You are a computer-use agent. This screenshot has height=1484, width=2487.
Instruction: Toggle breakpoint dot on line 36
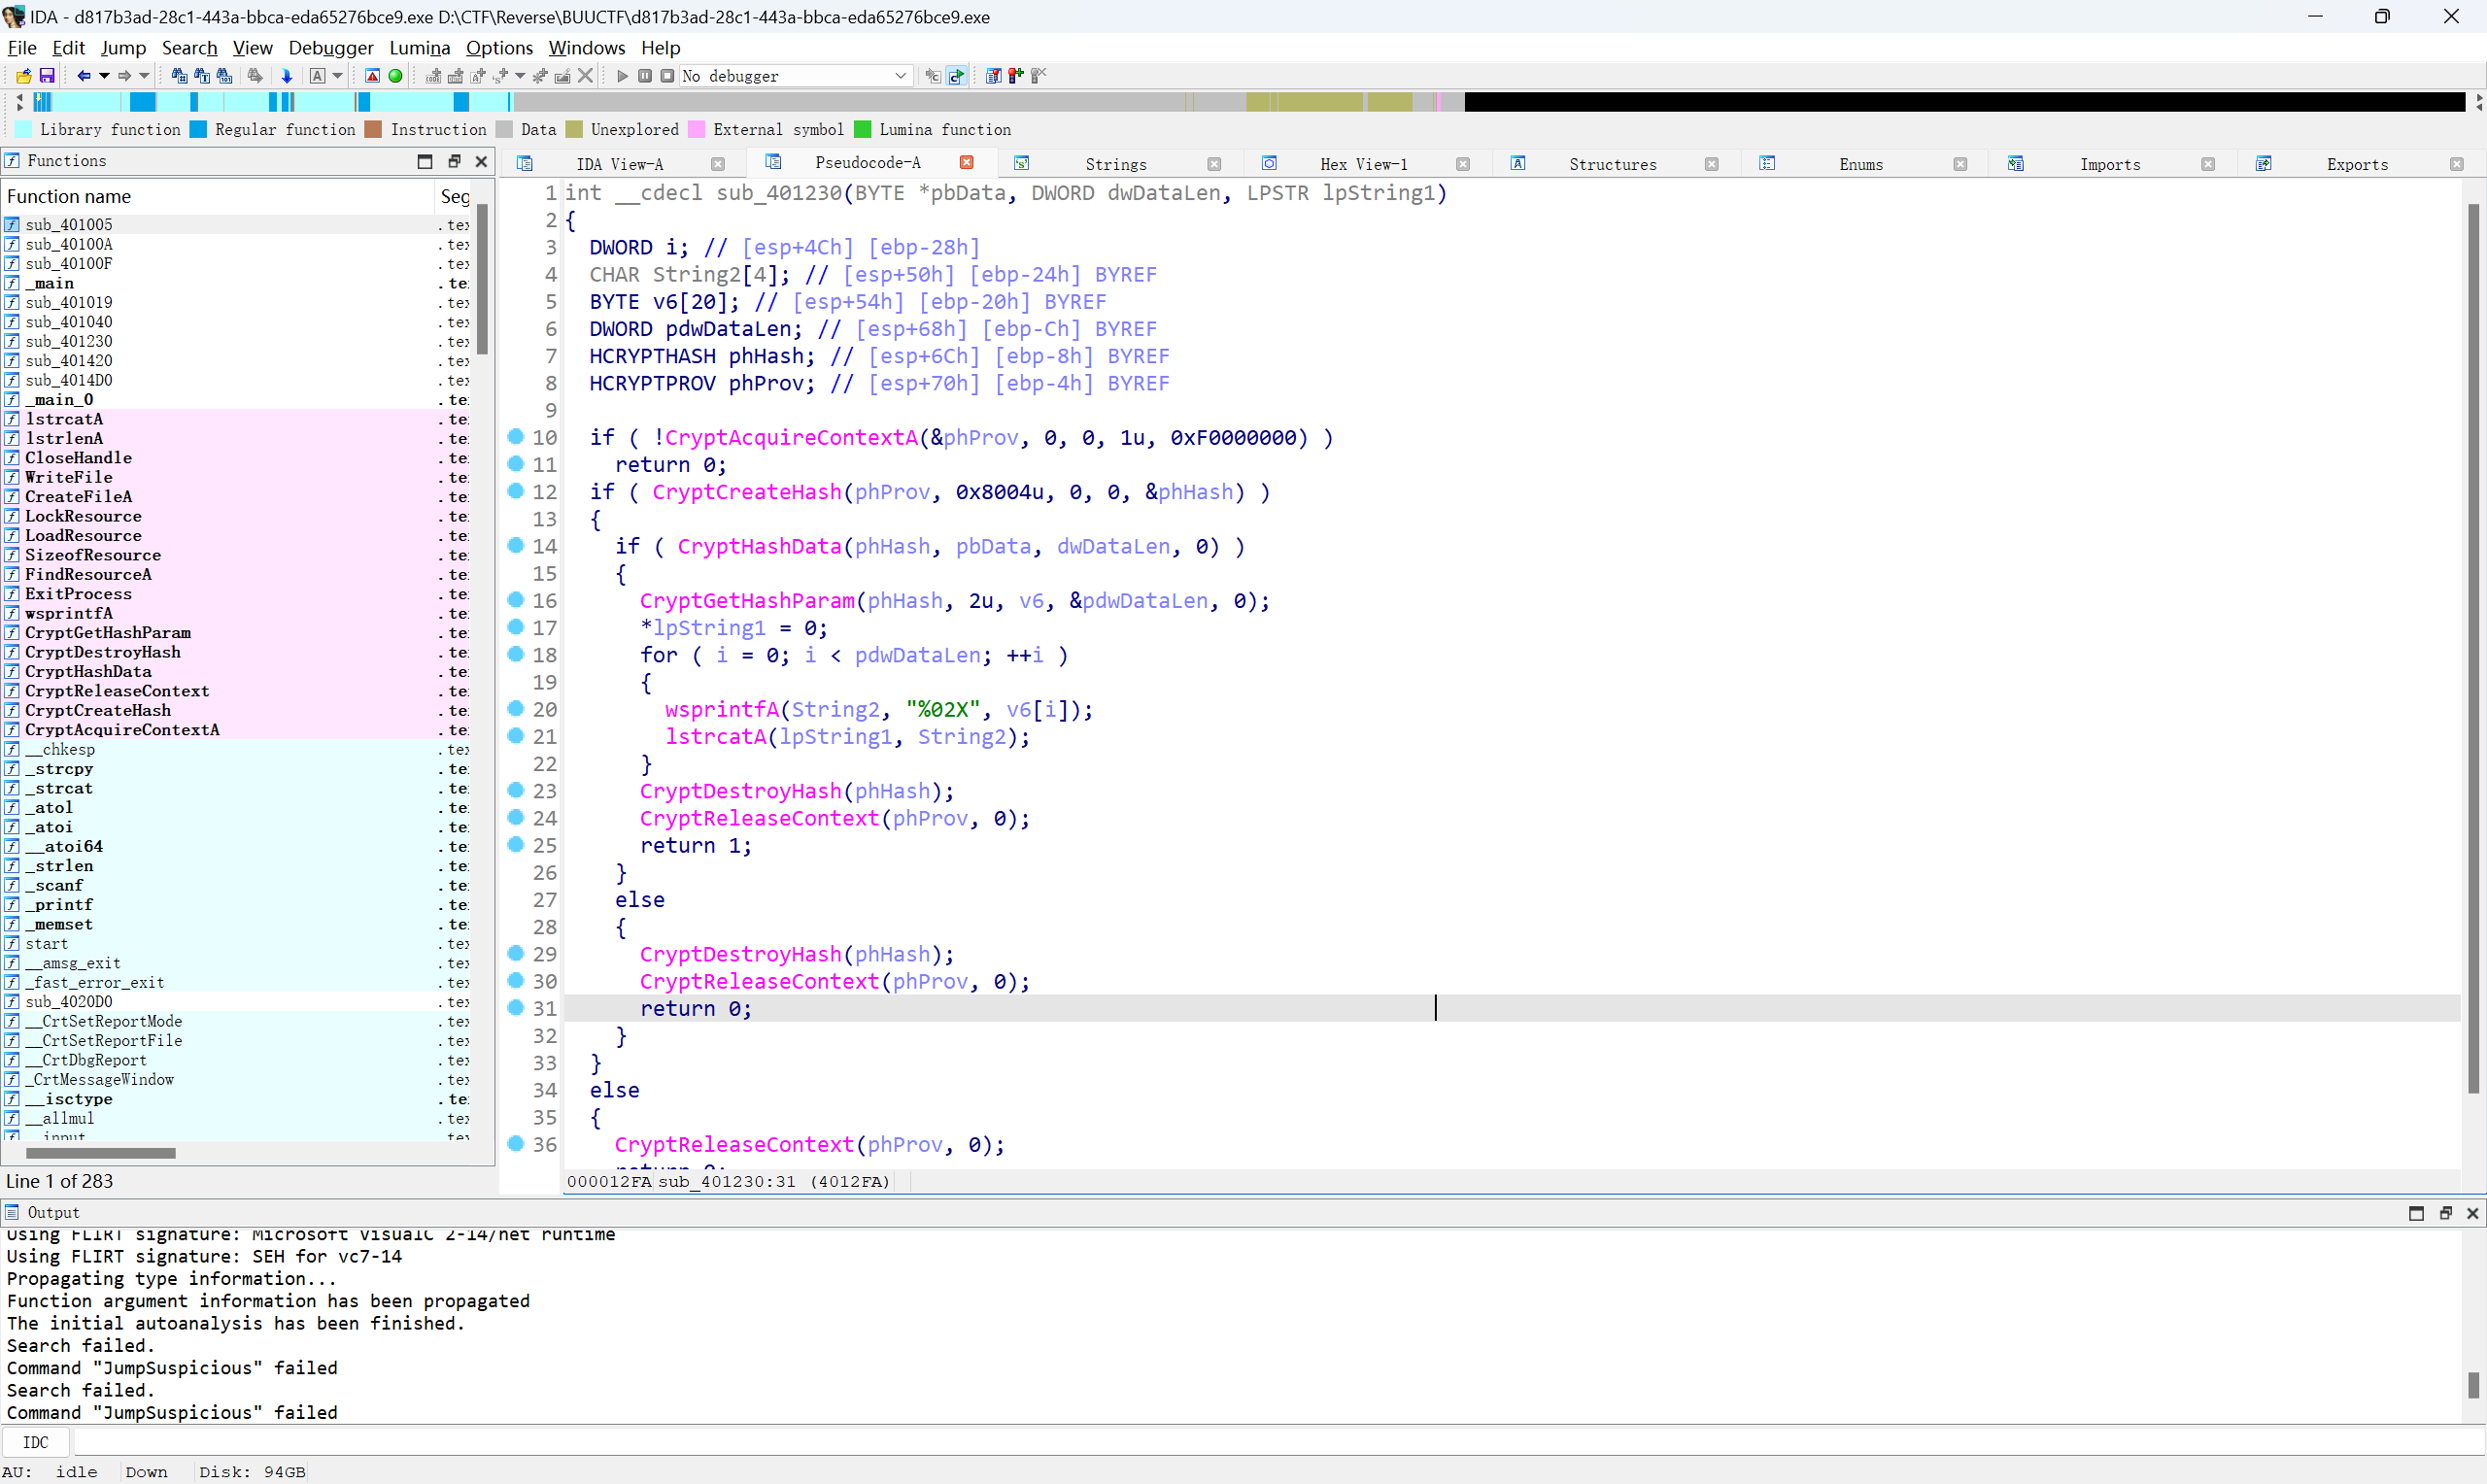click(x=516, y=1143)
